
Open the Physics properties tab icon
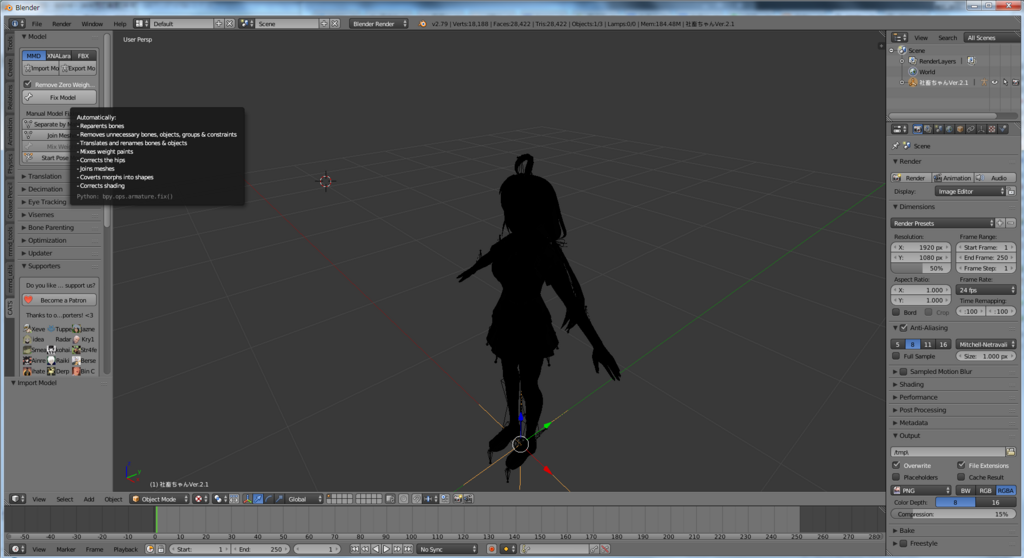[x=1003, y=129]
